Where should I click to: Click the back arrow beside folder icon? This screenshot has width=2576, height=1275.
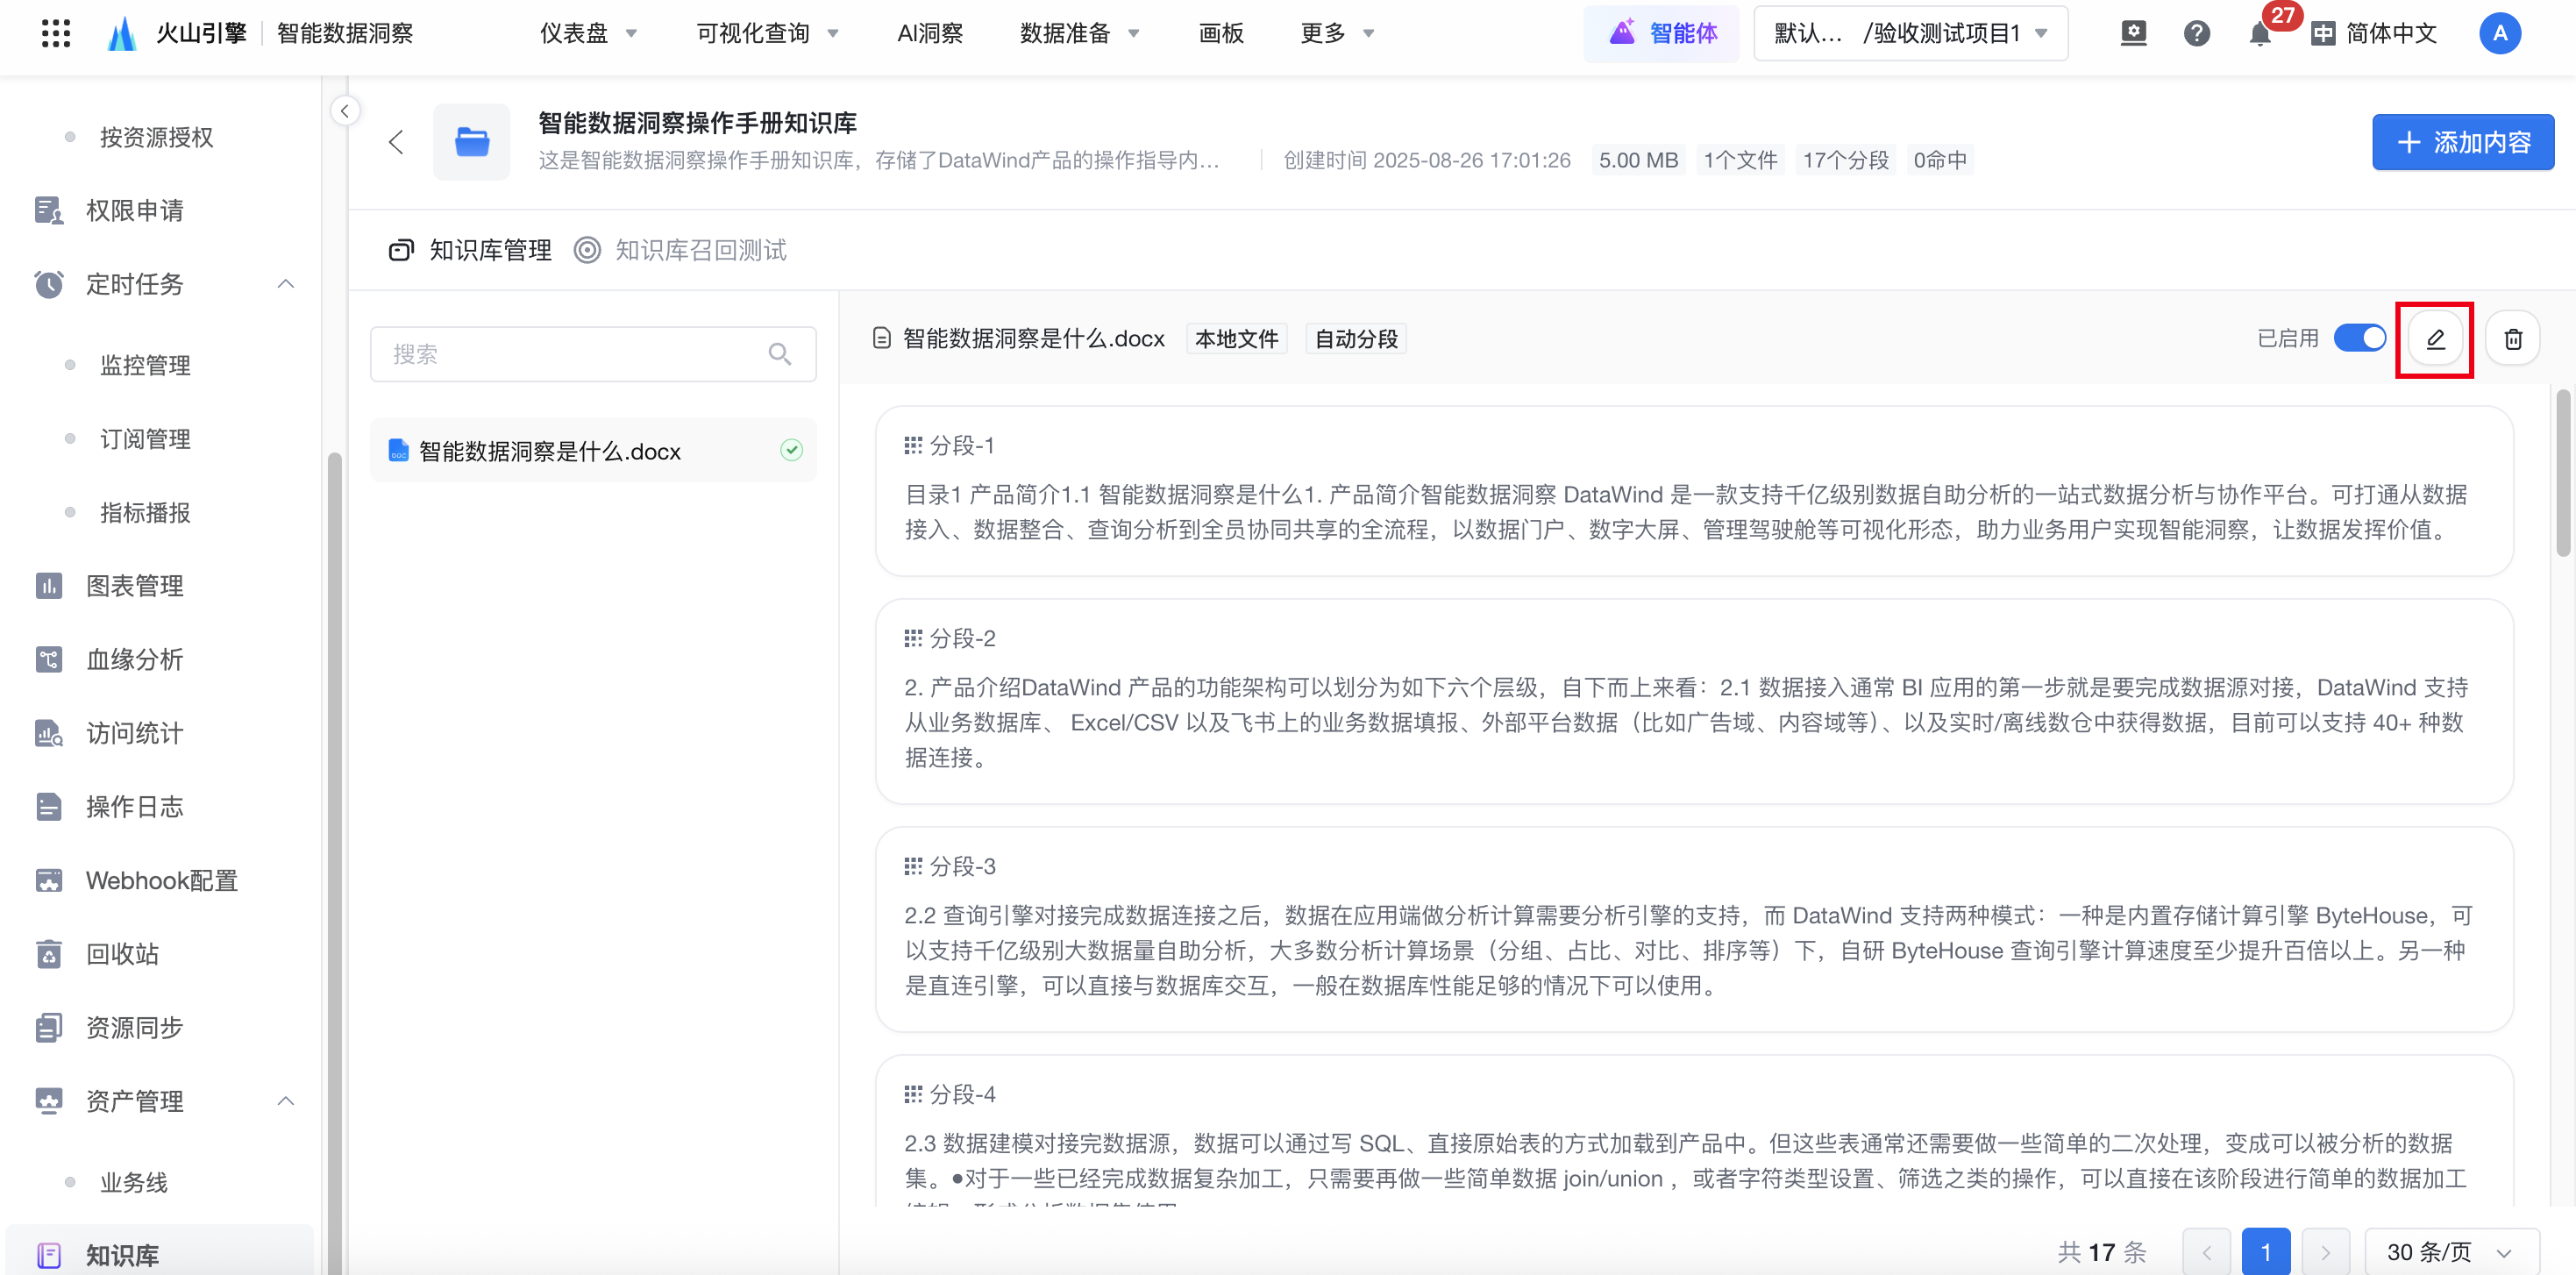pyautogui.click(x=396, y=142)
